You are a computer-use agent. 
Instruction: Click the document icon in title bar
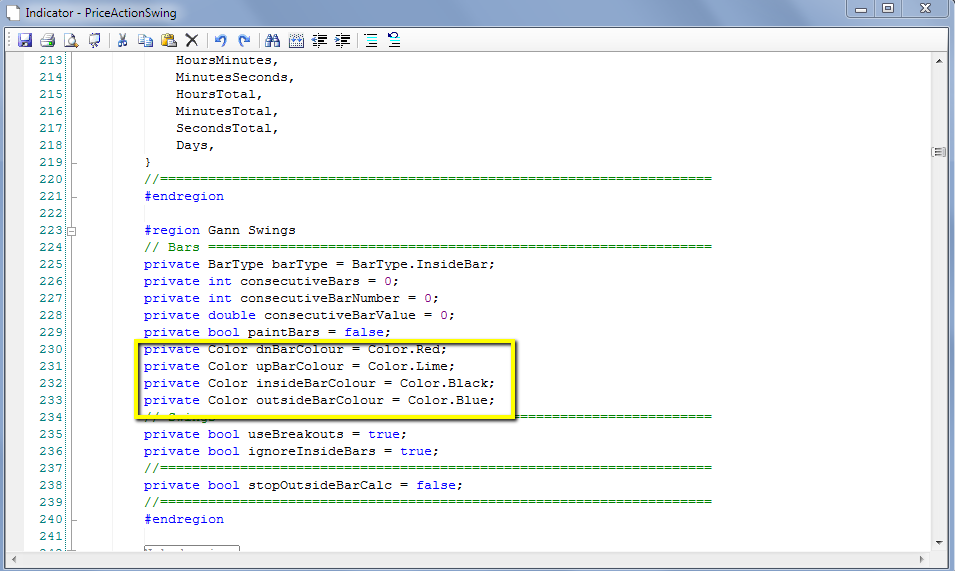point(13,12)
